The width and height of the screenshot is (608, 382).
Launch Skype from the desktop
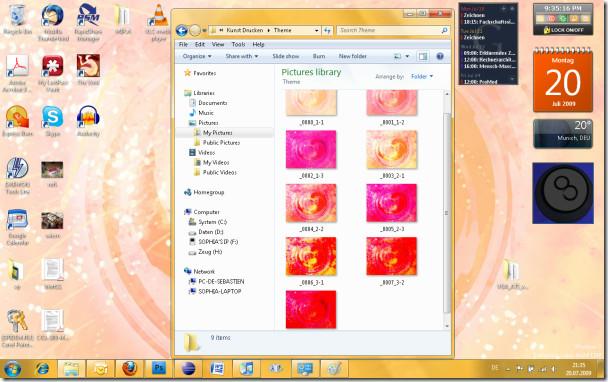click(x=53, y=121)
